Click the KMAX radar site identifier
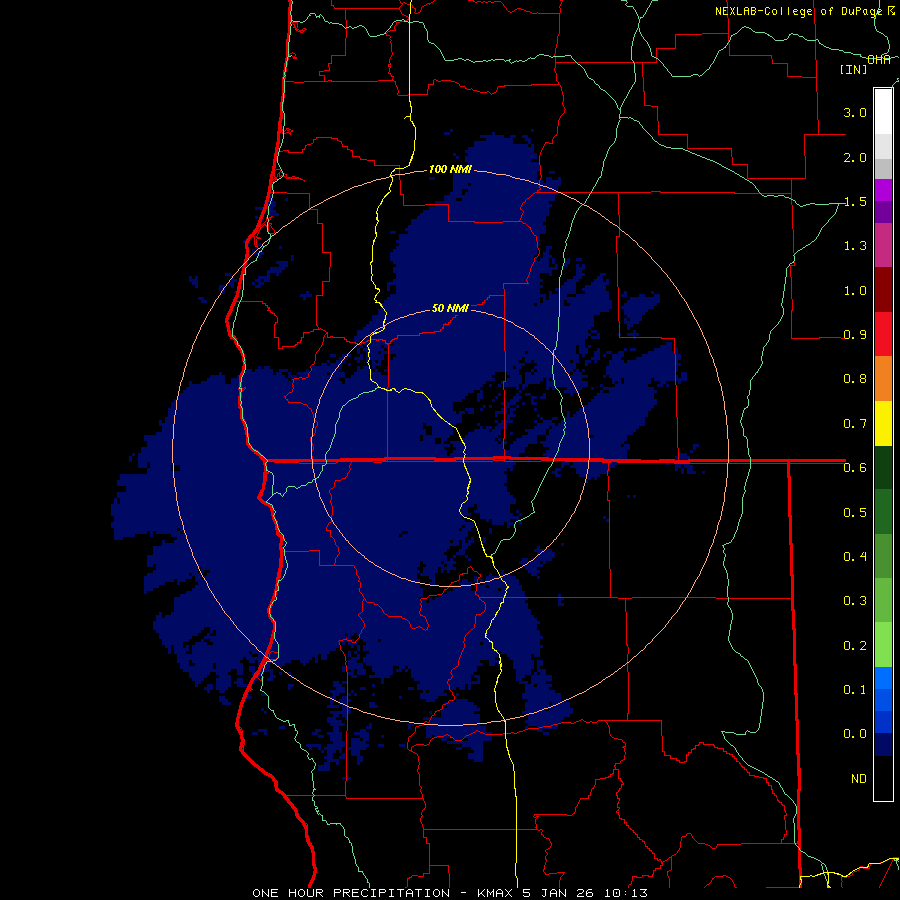The height and width of the screenshot is (900, 900). tap(496, 893)
